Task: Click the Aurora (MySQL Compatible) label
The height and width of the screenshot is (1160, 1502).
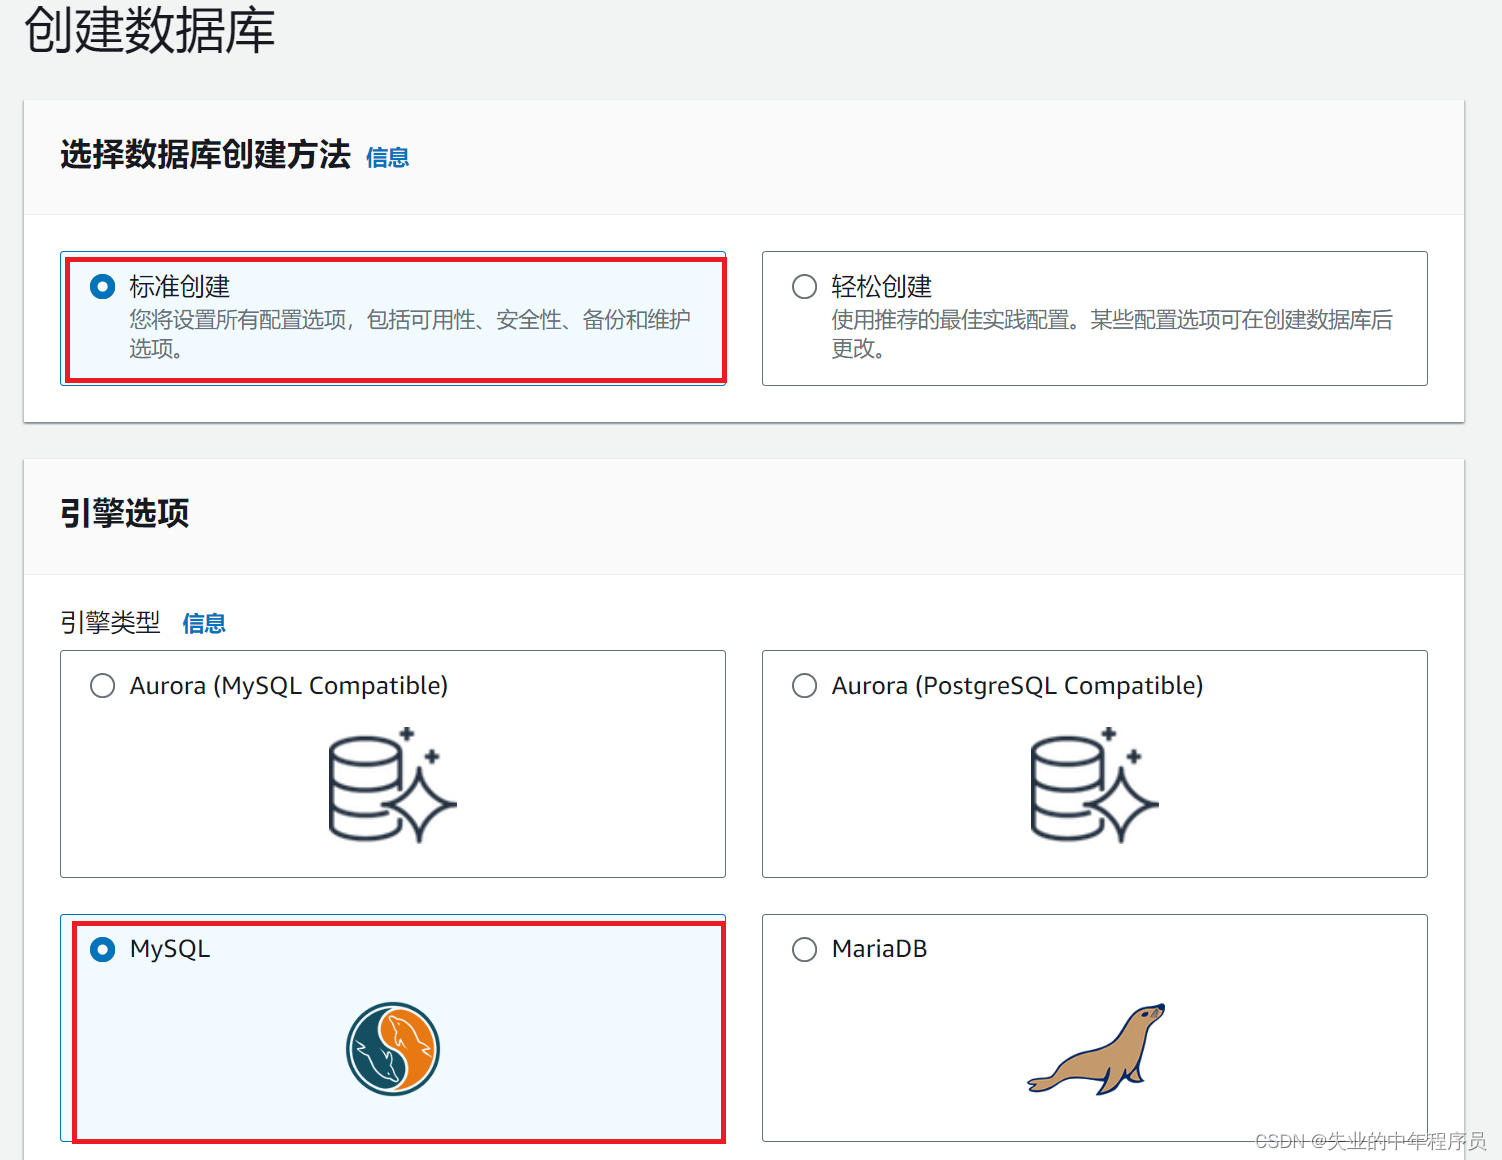Action: click(289, 686)
